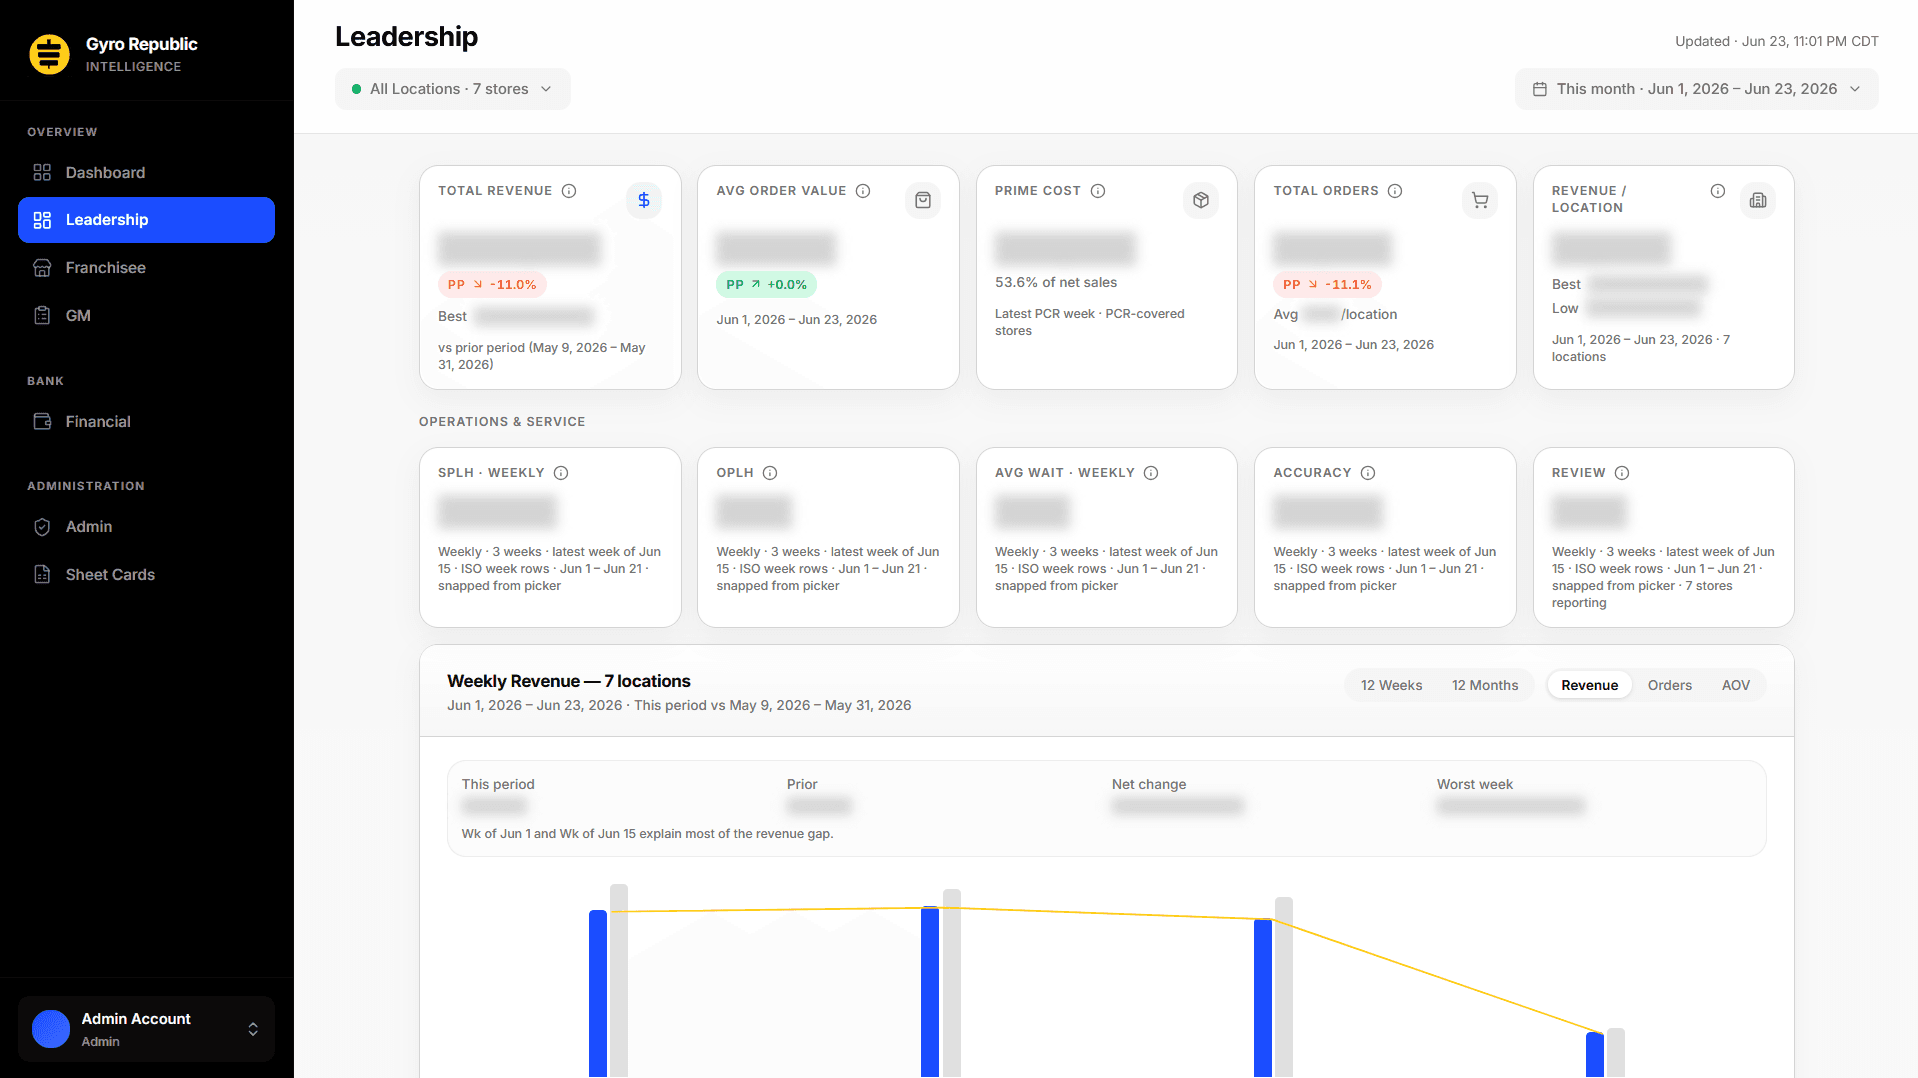Click the revenue gap explanation sentence
The width and height of the screenshot is (1918, 1078).
(x=647, y=834)
